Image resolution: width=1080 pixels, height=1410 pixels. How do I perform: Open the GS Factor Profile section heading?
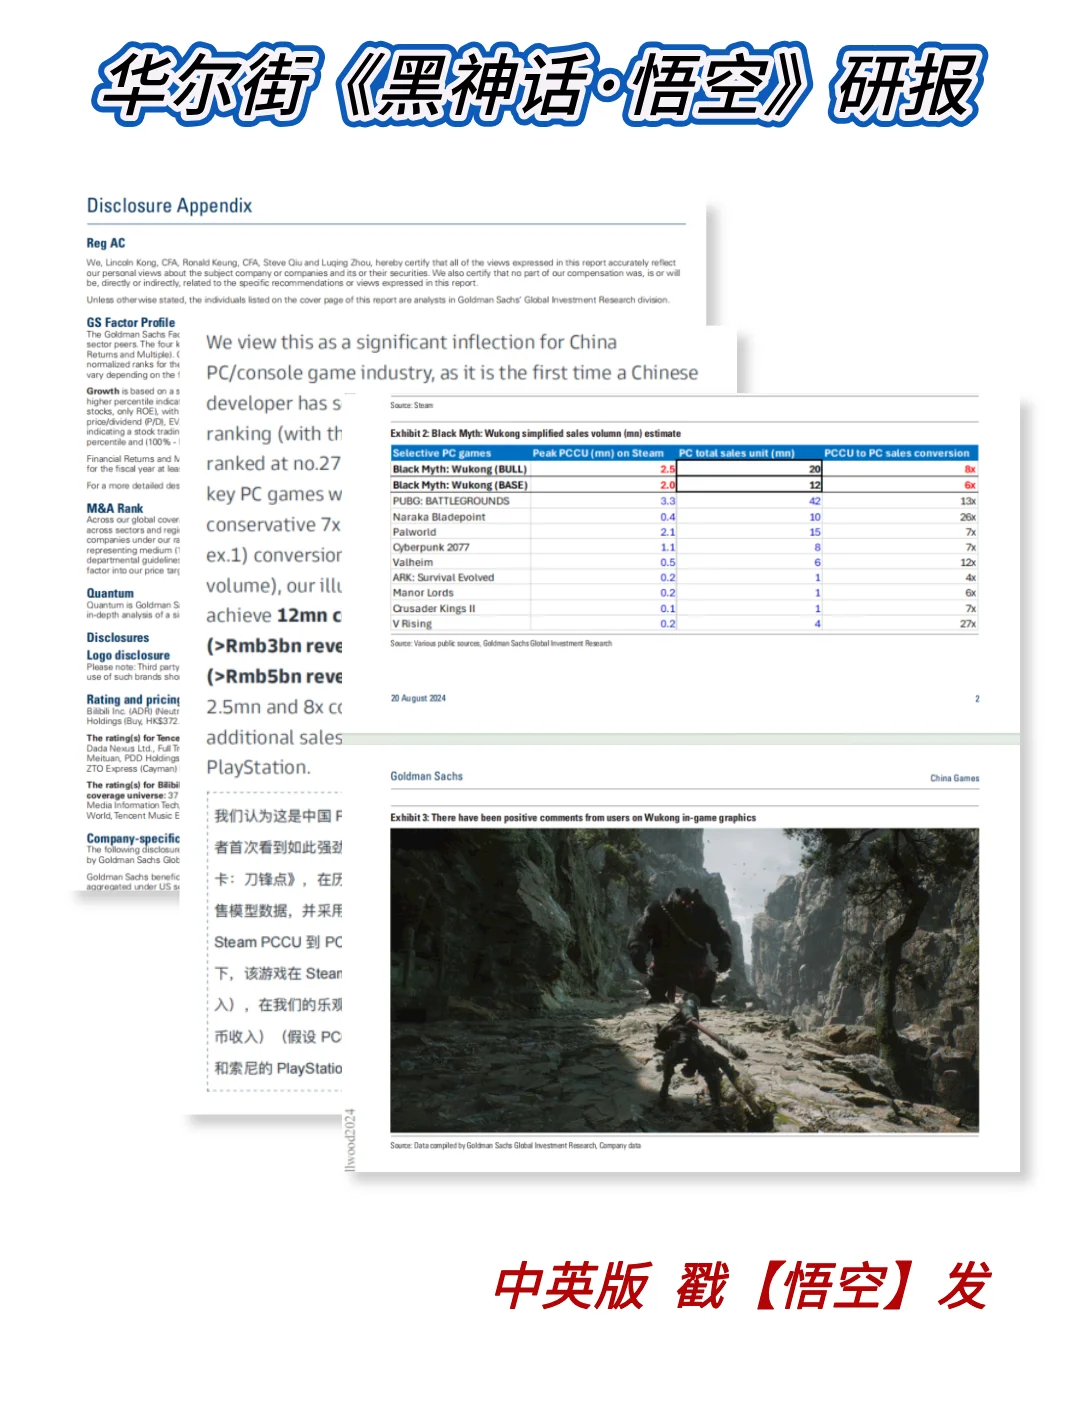tap(130, 322)
